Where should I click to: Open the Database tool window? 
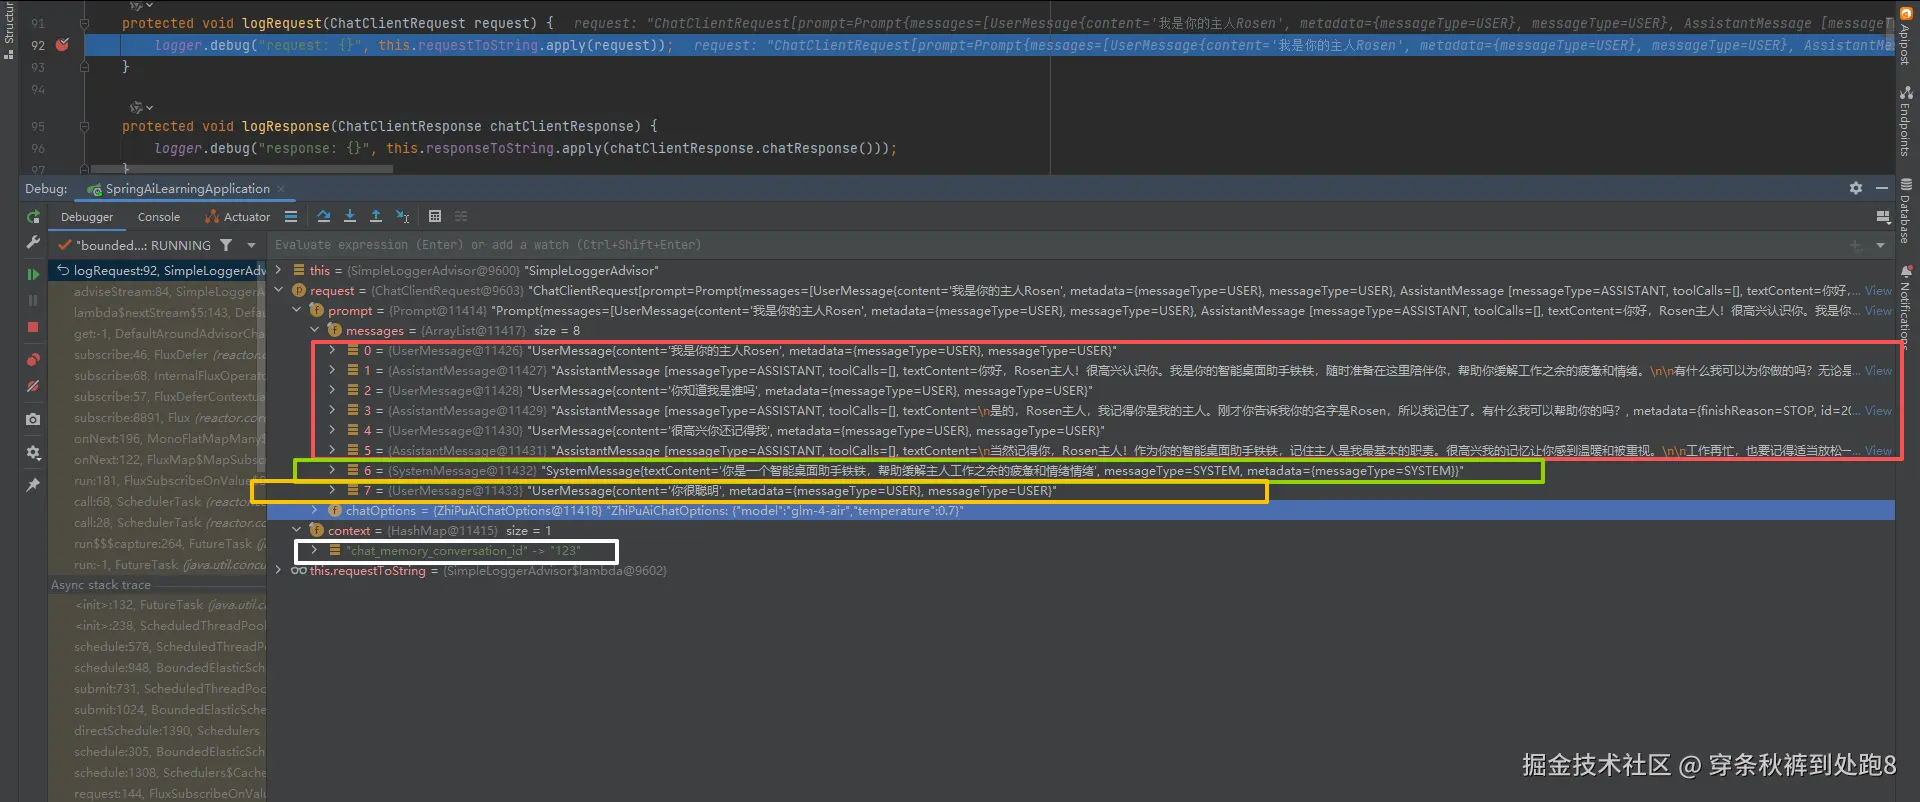point(1906,211)
